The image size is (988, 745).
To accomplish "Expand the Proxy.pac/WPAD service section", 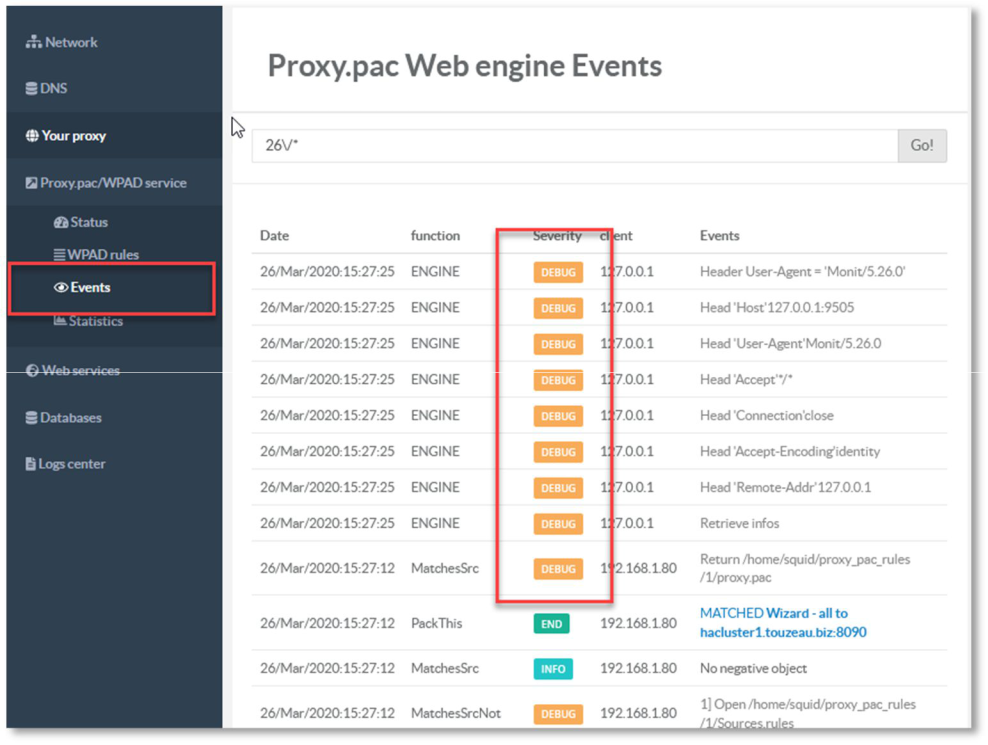I will tap(112, 183).
